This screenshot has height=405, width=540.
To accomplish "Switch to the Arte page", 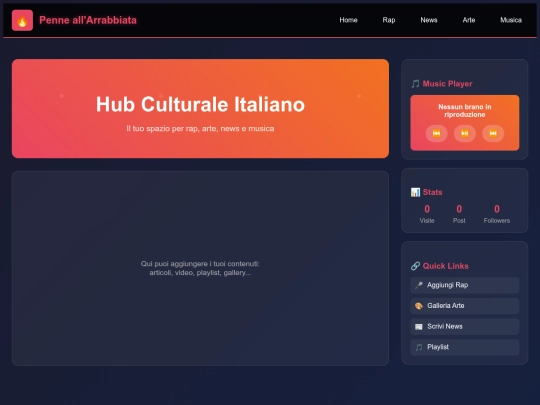I will click(468, 20).
